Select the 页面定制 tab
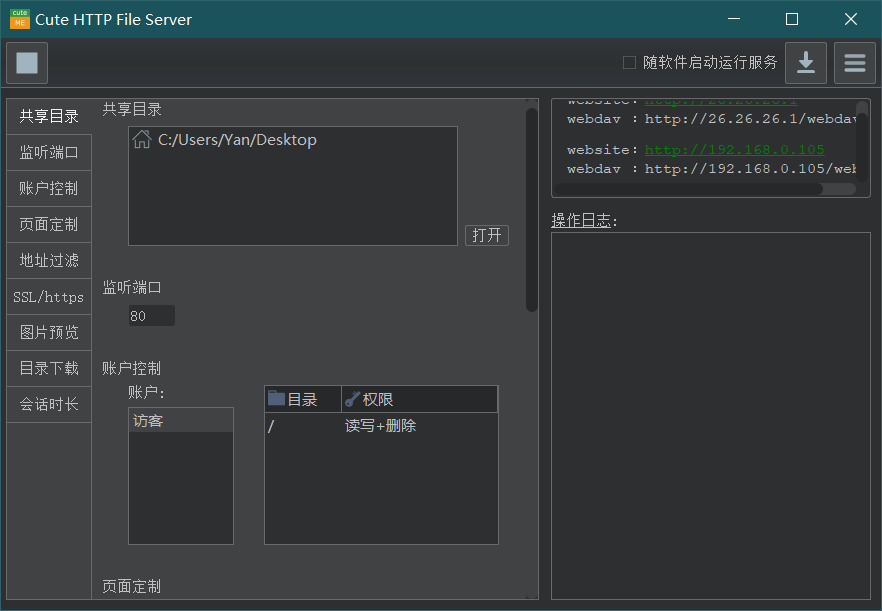Viewport: 882px width, 611px height. tap(49, 224)
